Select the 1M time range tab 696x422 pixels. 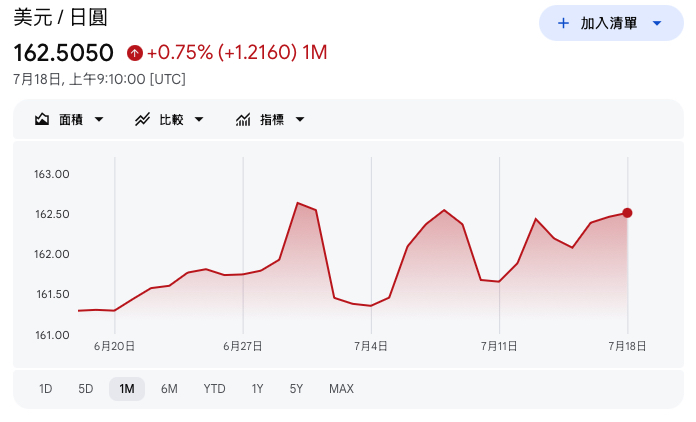tap(127, 389)
